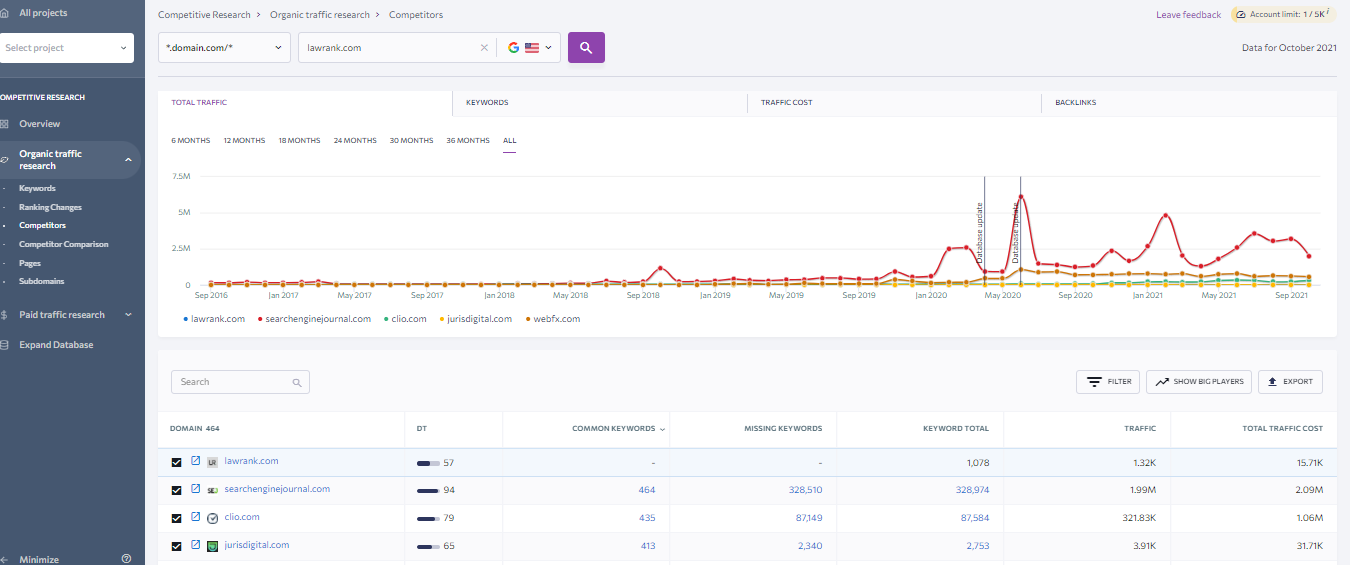Click Leave feedback link
Image resolution: width=1350 pixels, height=565 pixels.
pos(1188,15)
